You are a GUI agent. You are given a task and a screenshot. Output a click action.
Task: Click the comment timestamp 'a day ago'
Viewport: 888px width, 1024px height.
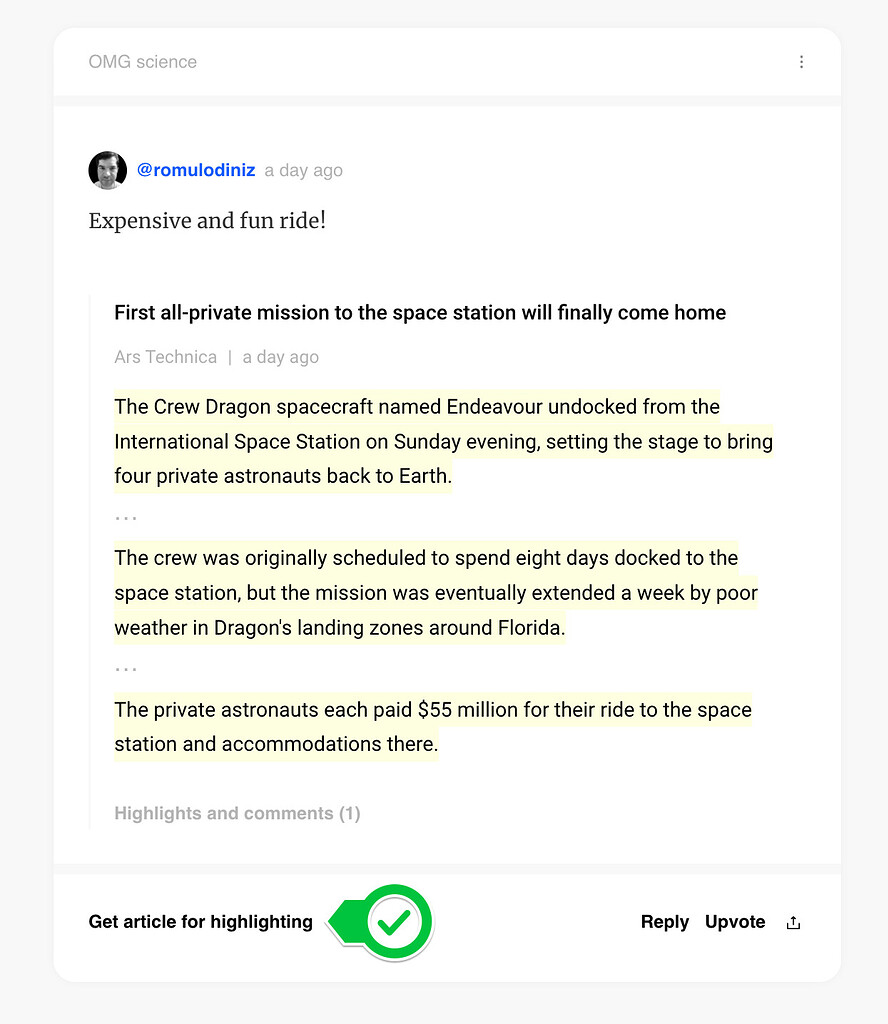[303, 170]
